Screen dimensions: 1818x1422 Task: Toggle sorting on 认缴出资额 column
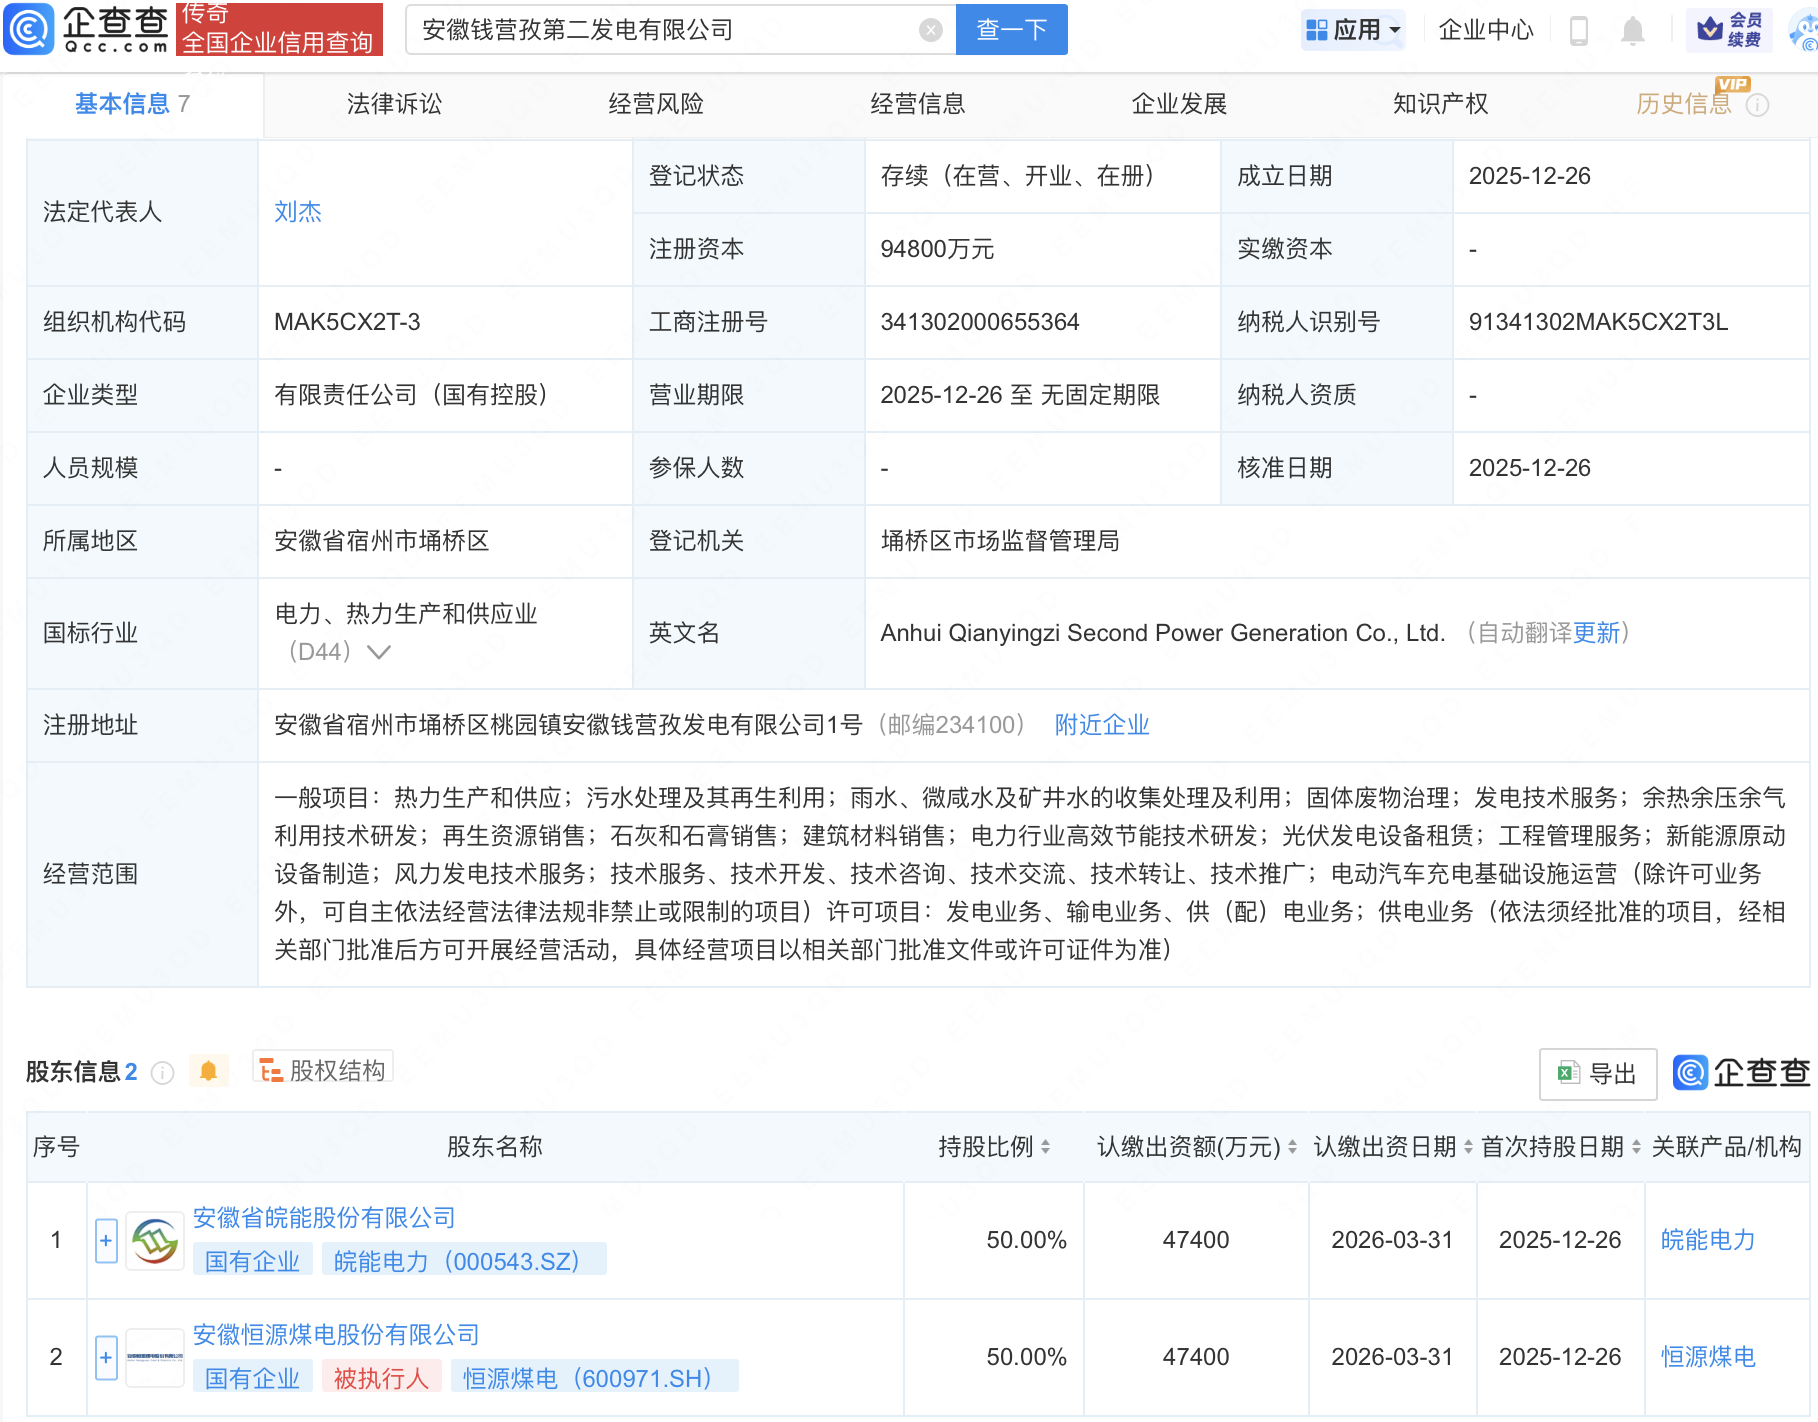pyautogui.click(x=1290, y=1147)
